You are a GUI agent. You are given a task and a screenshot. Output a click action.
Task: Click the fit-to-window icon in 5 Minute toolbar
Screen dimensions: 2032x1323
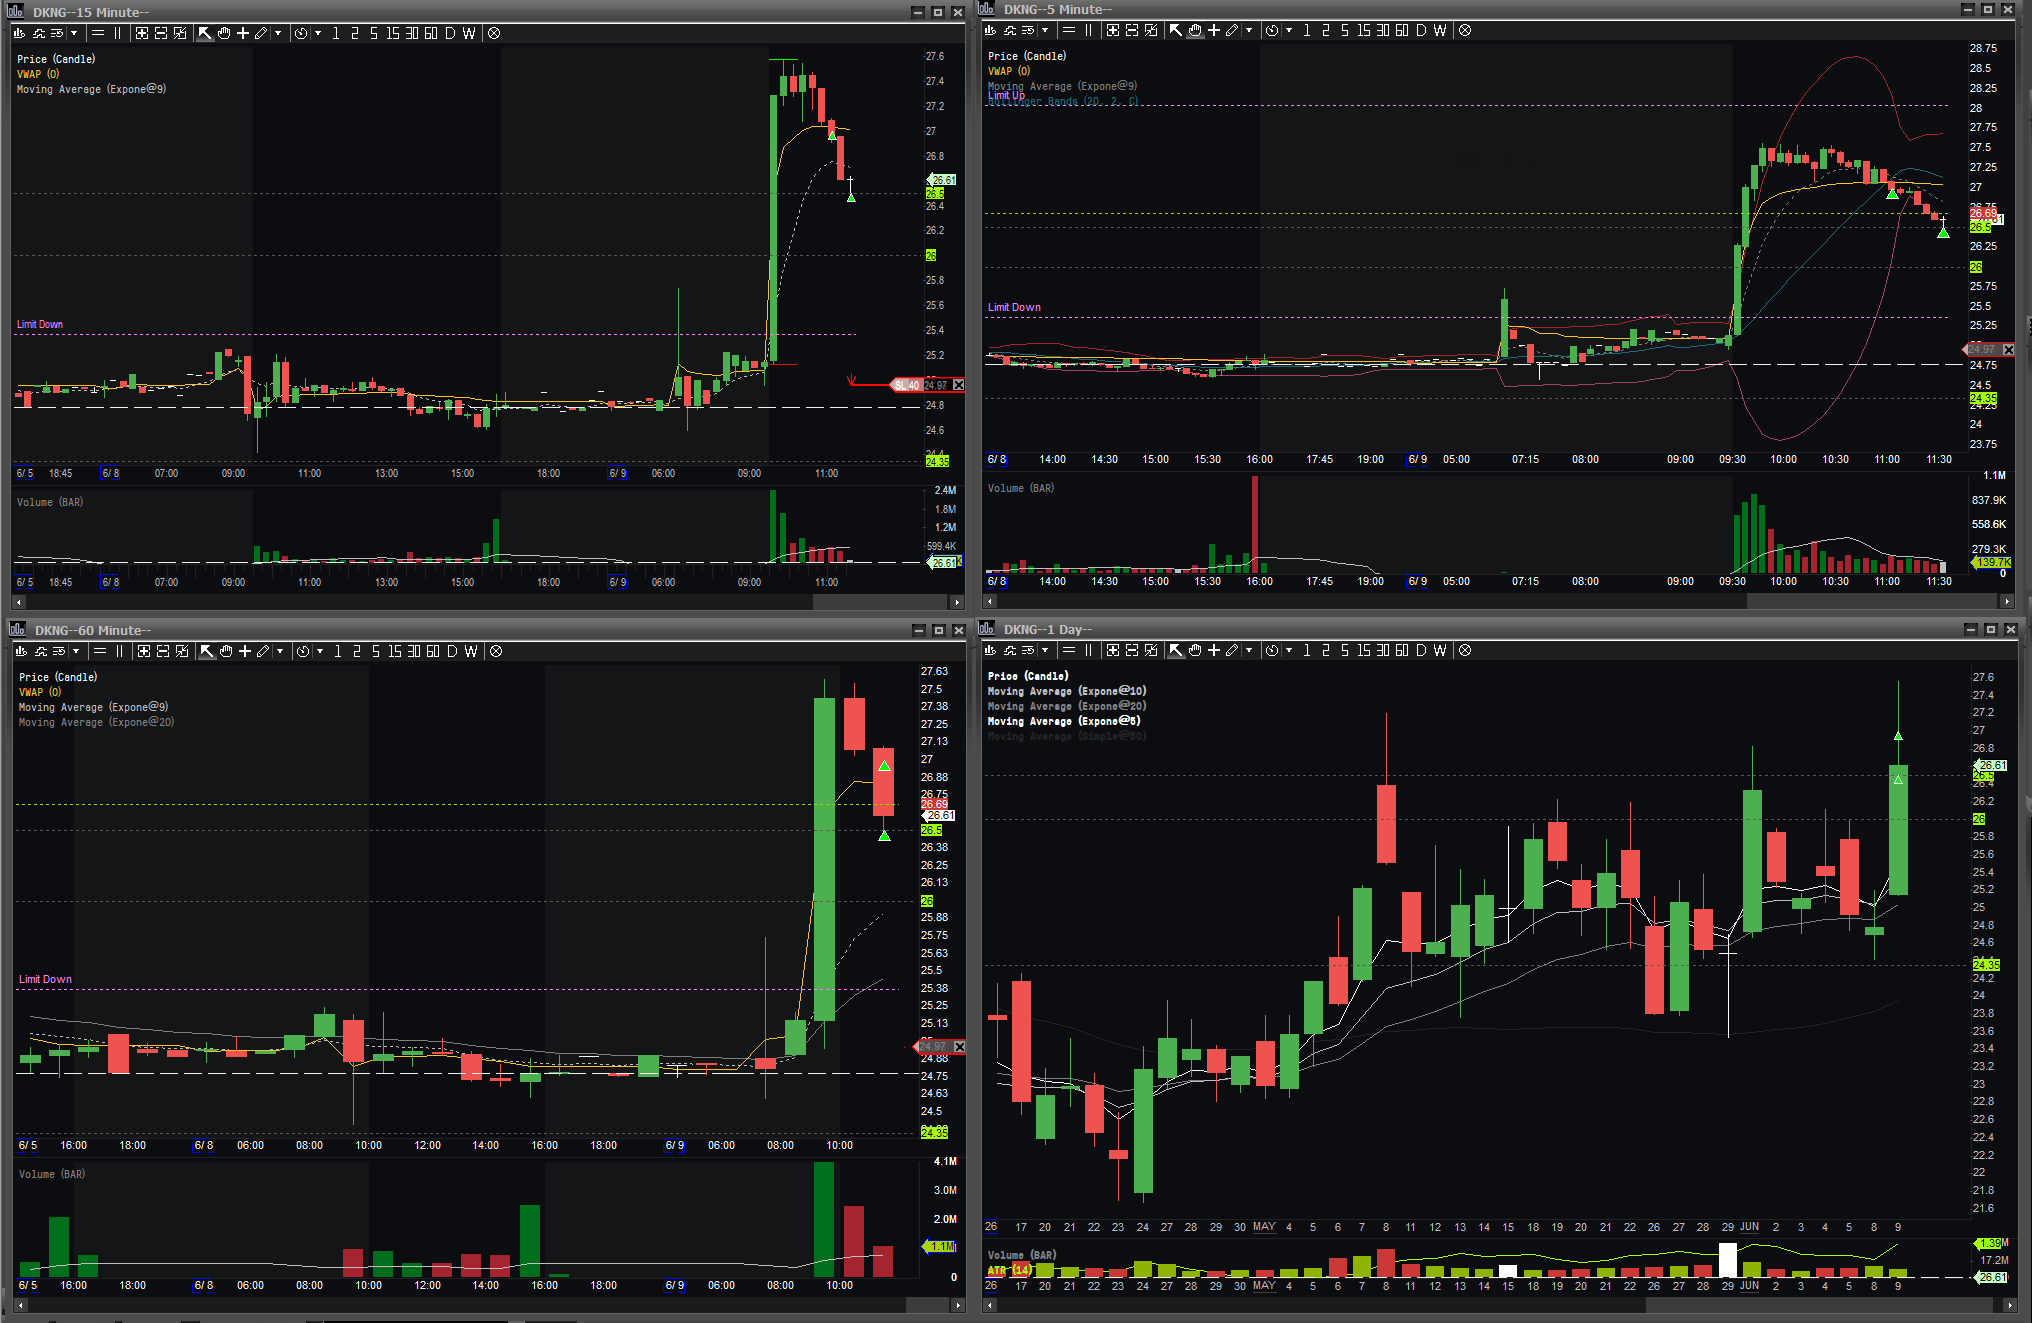point(1151,30)
